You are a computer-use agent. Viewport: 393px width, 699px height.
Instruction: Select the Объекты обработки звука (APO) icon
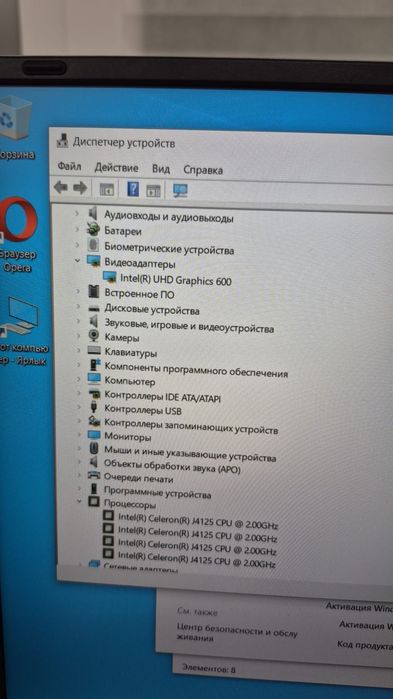94,461
